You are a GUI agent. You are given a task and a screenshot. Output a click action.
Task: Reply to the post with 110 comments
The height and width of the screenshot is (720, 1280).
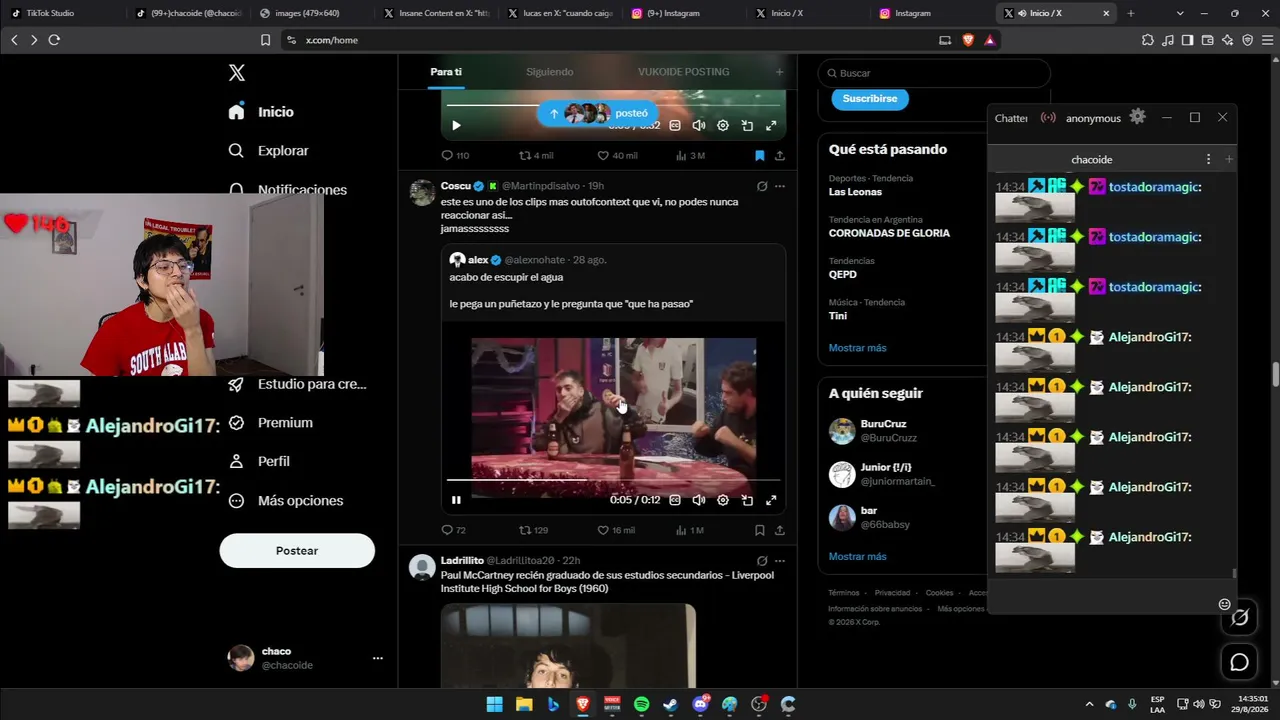[x=455, y=156]
